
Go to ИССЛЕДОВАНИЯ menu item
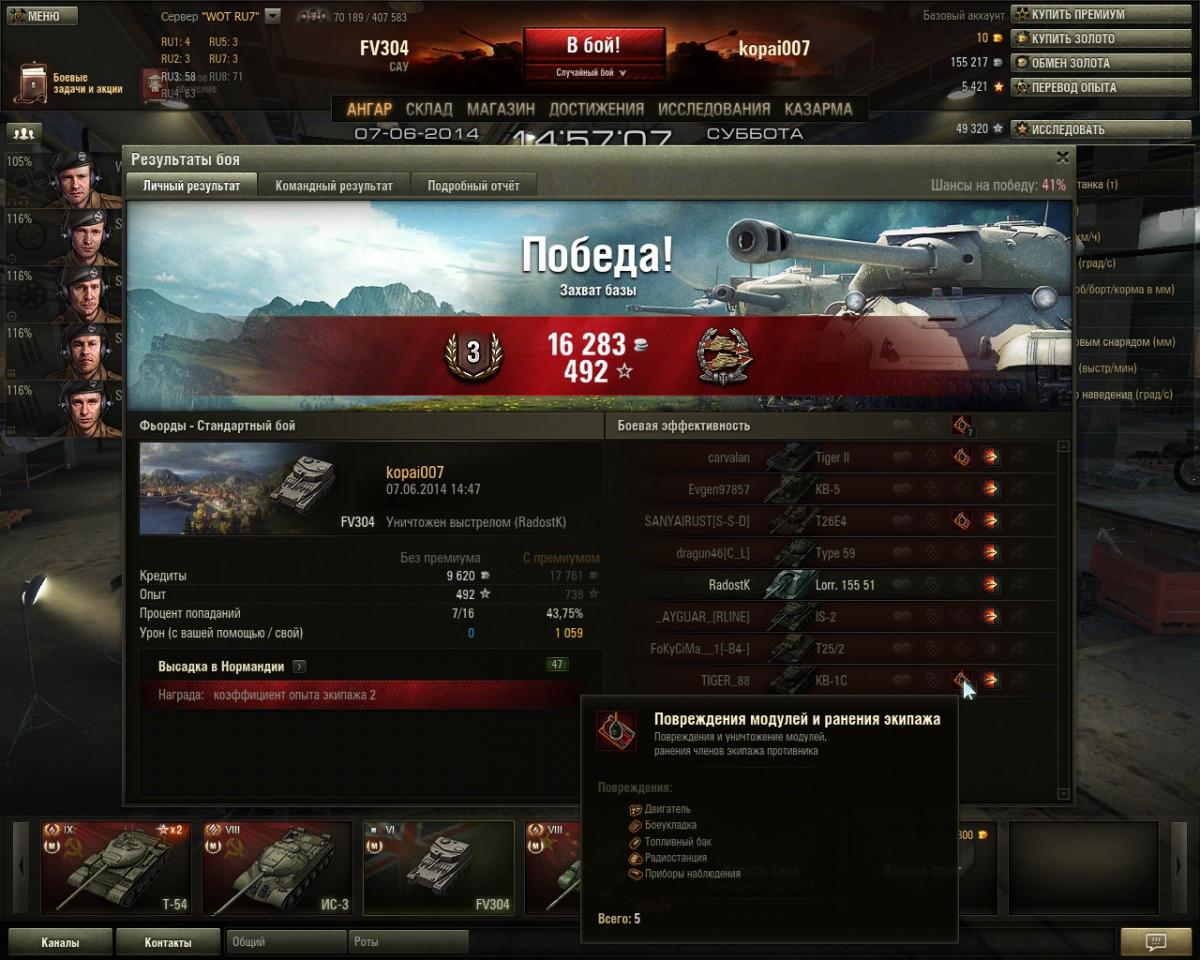(x=714, y=109)
